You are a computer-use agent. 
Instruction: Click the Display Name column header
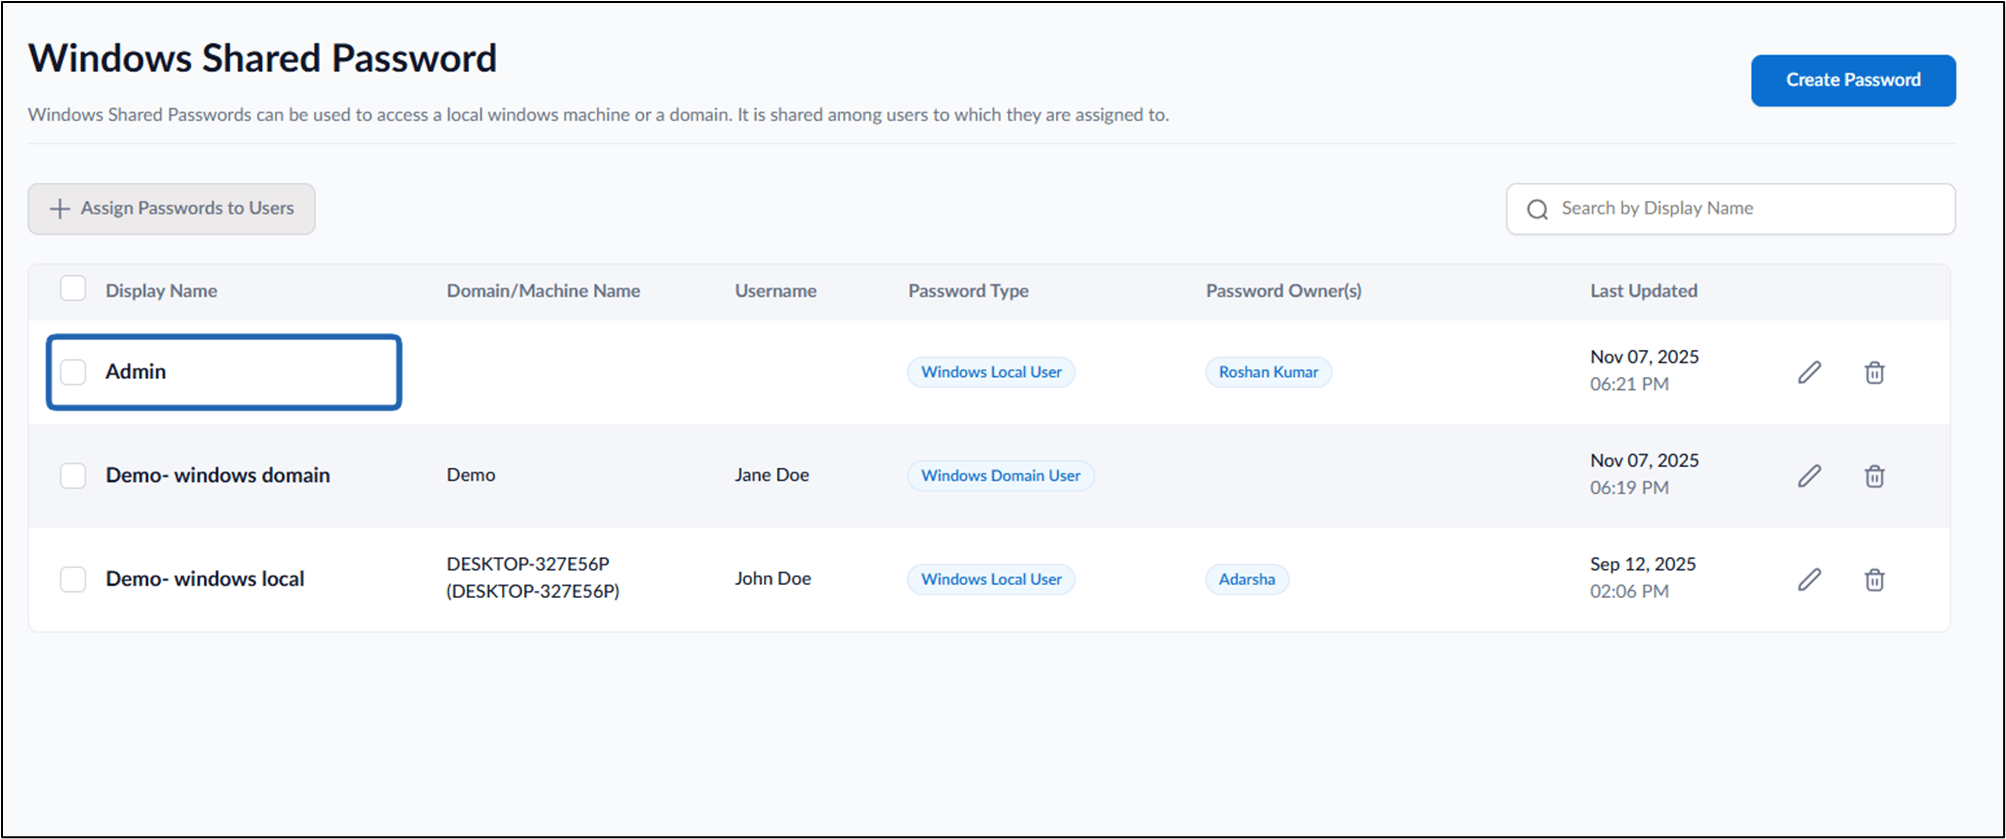161,291
